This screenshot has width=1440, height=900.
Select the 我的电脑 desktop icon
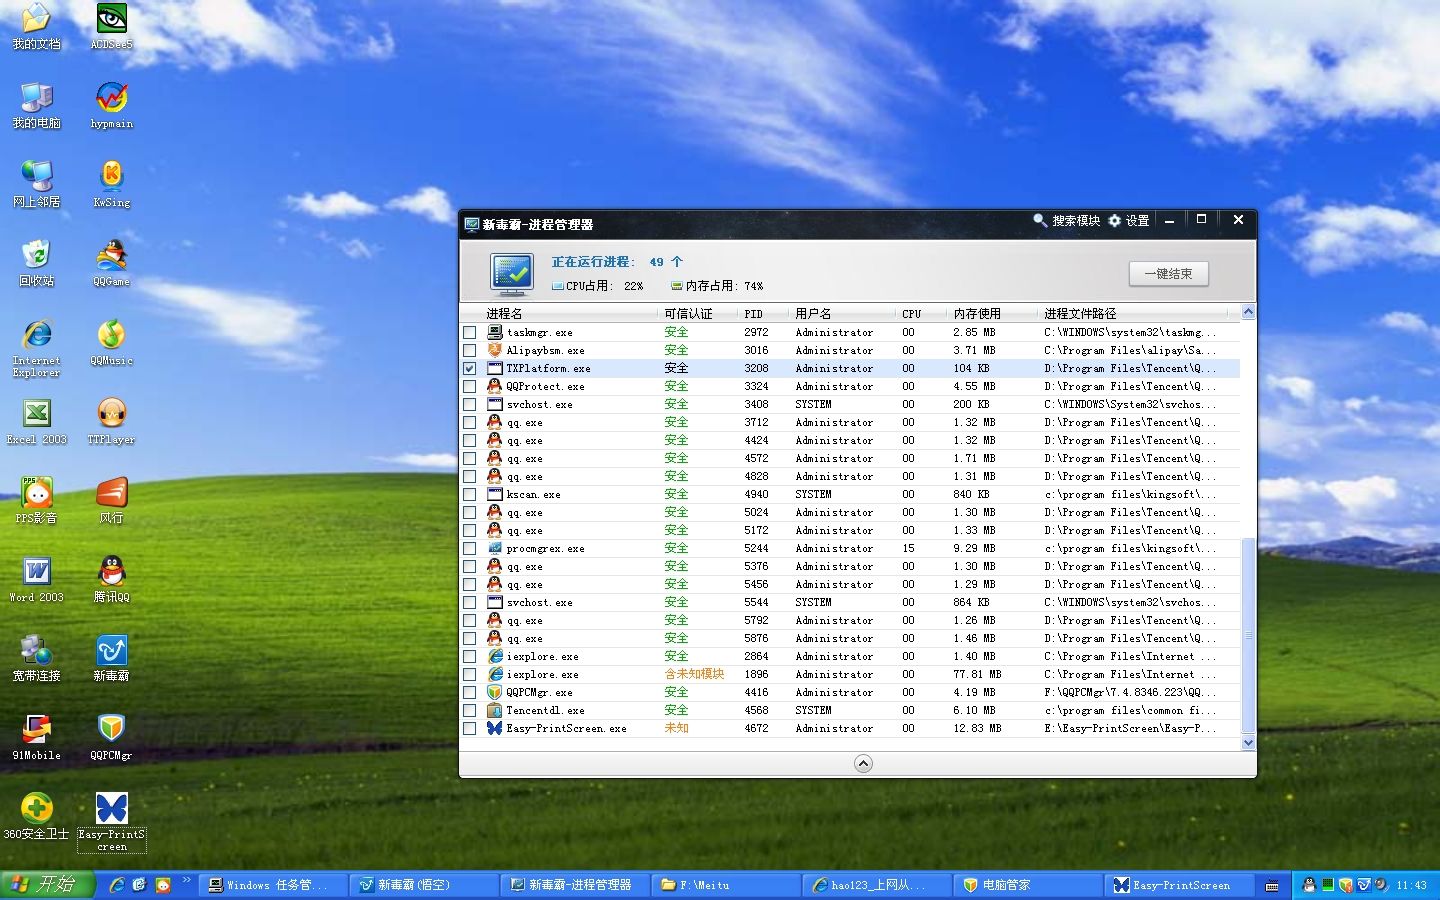click(36, 106)
